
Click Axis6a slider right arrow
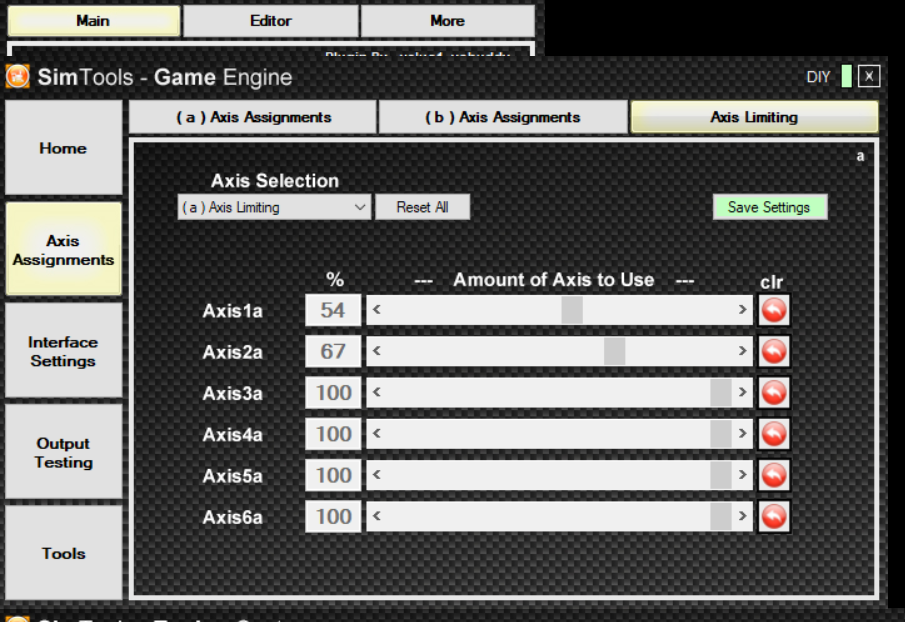tap(742, 516)
